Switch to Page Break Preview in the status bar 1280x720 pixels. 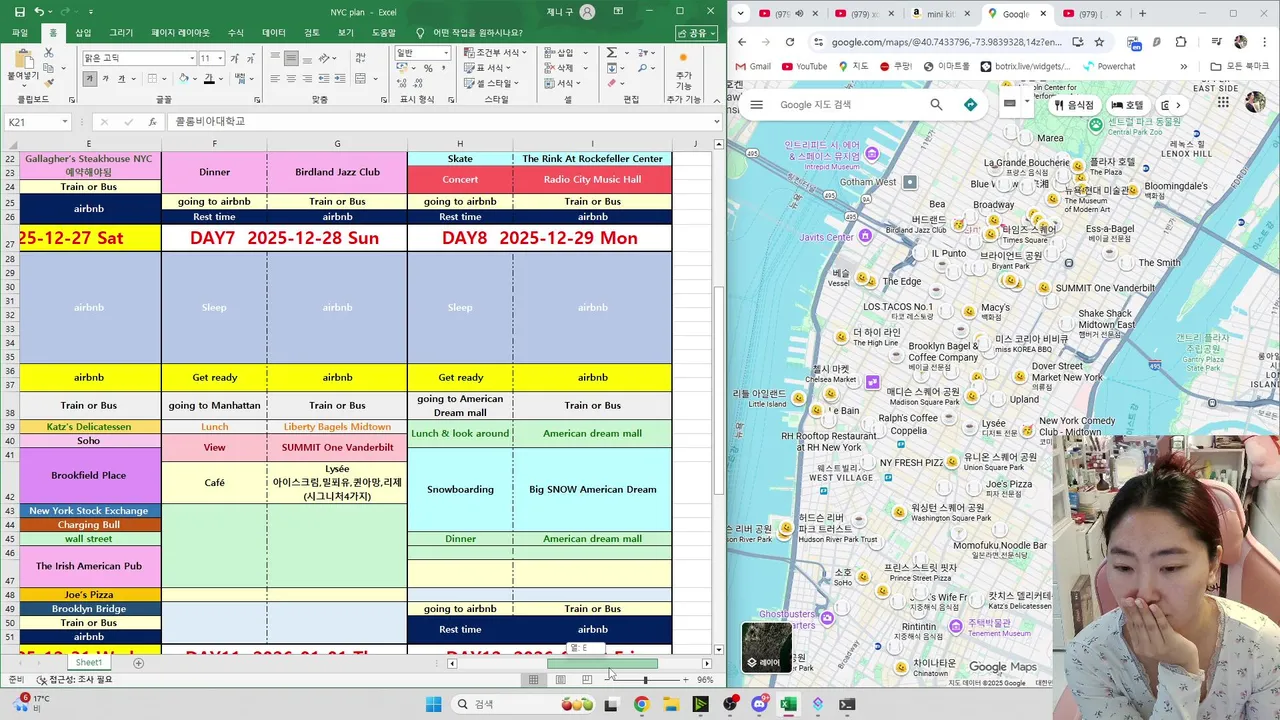click(x=586, y=680)
